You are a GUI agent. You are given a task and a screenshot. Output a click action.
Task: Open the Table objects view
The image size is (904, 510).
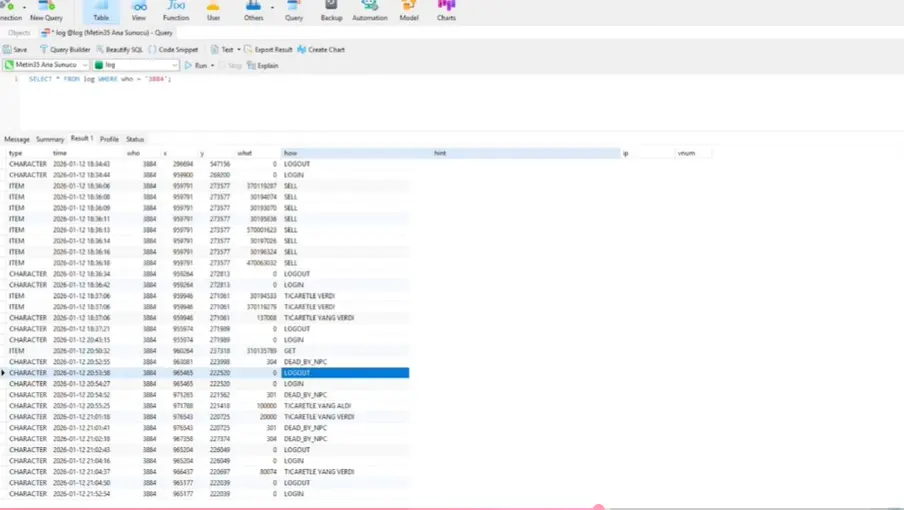tap(101, 11)
